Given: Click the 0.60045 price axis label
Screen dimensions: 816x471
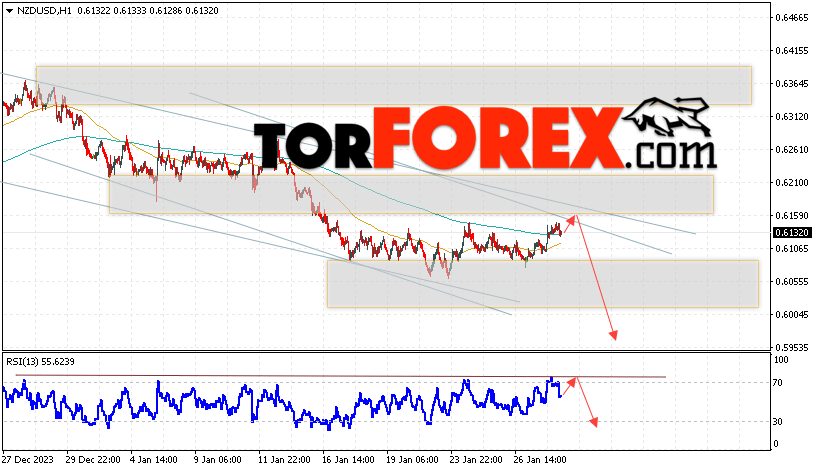Looking at the screenshot, I should (x=792, y=315).
